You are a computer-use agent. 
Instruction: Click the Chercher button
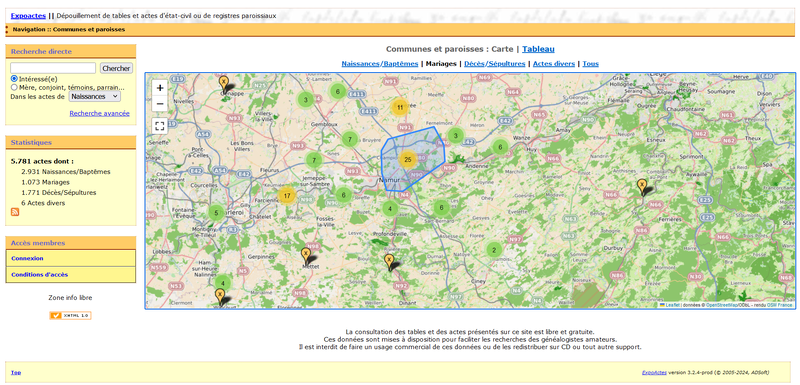[x=116, y=68]
